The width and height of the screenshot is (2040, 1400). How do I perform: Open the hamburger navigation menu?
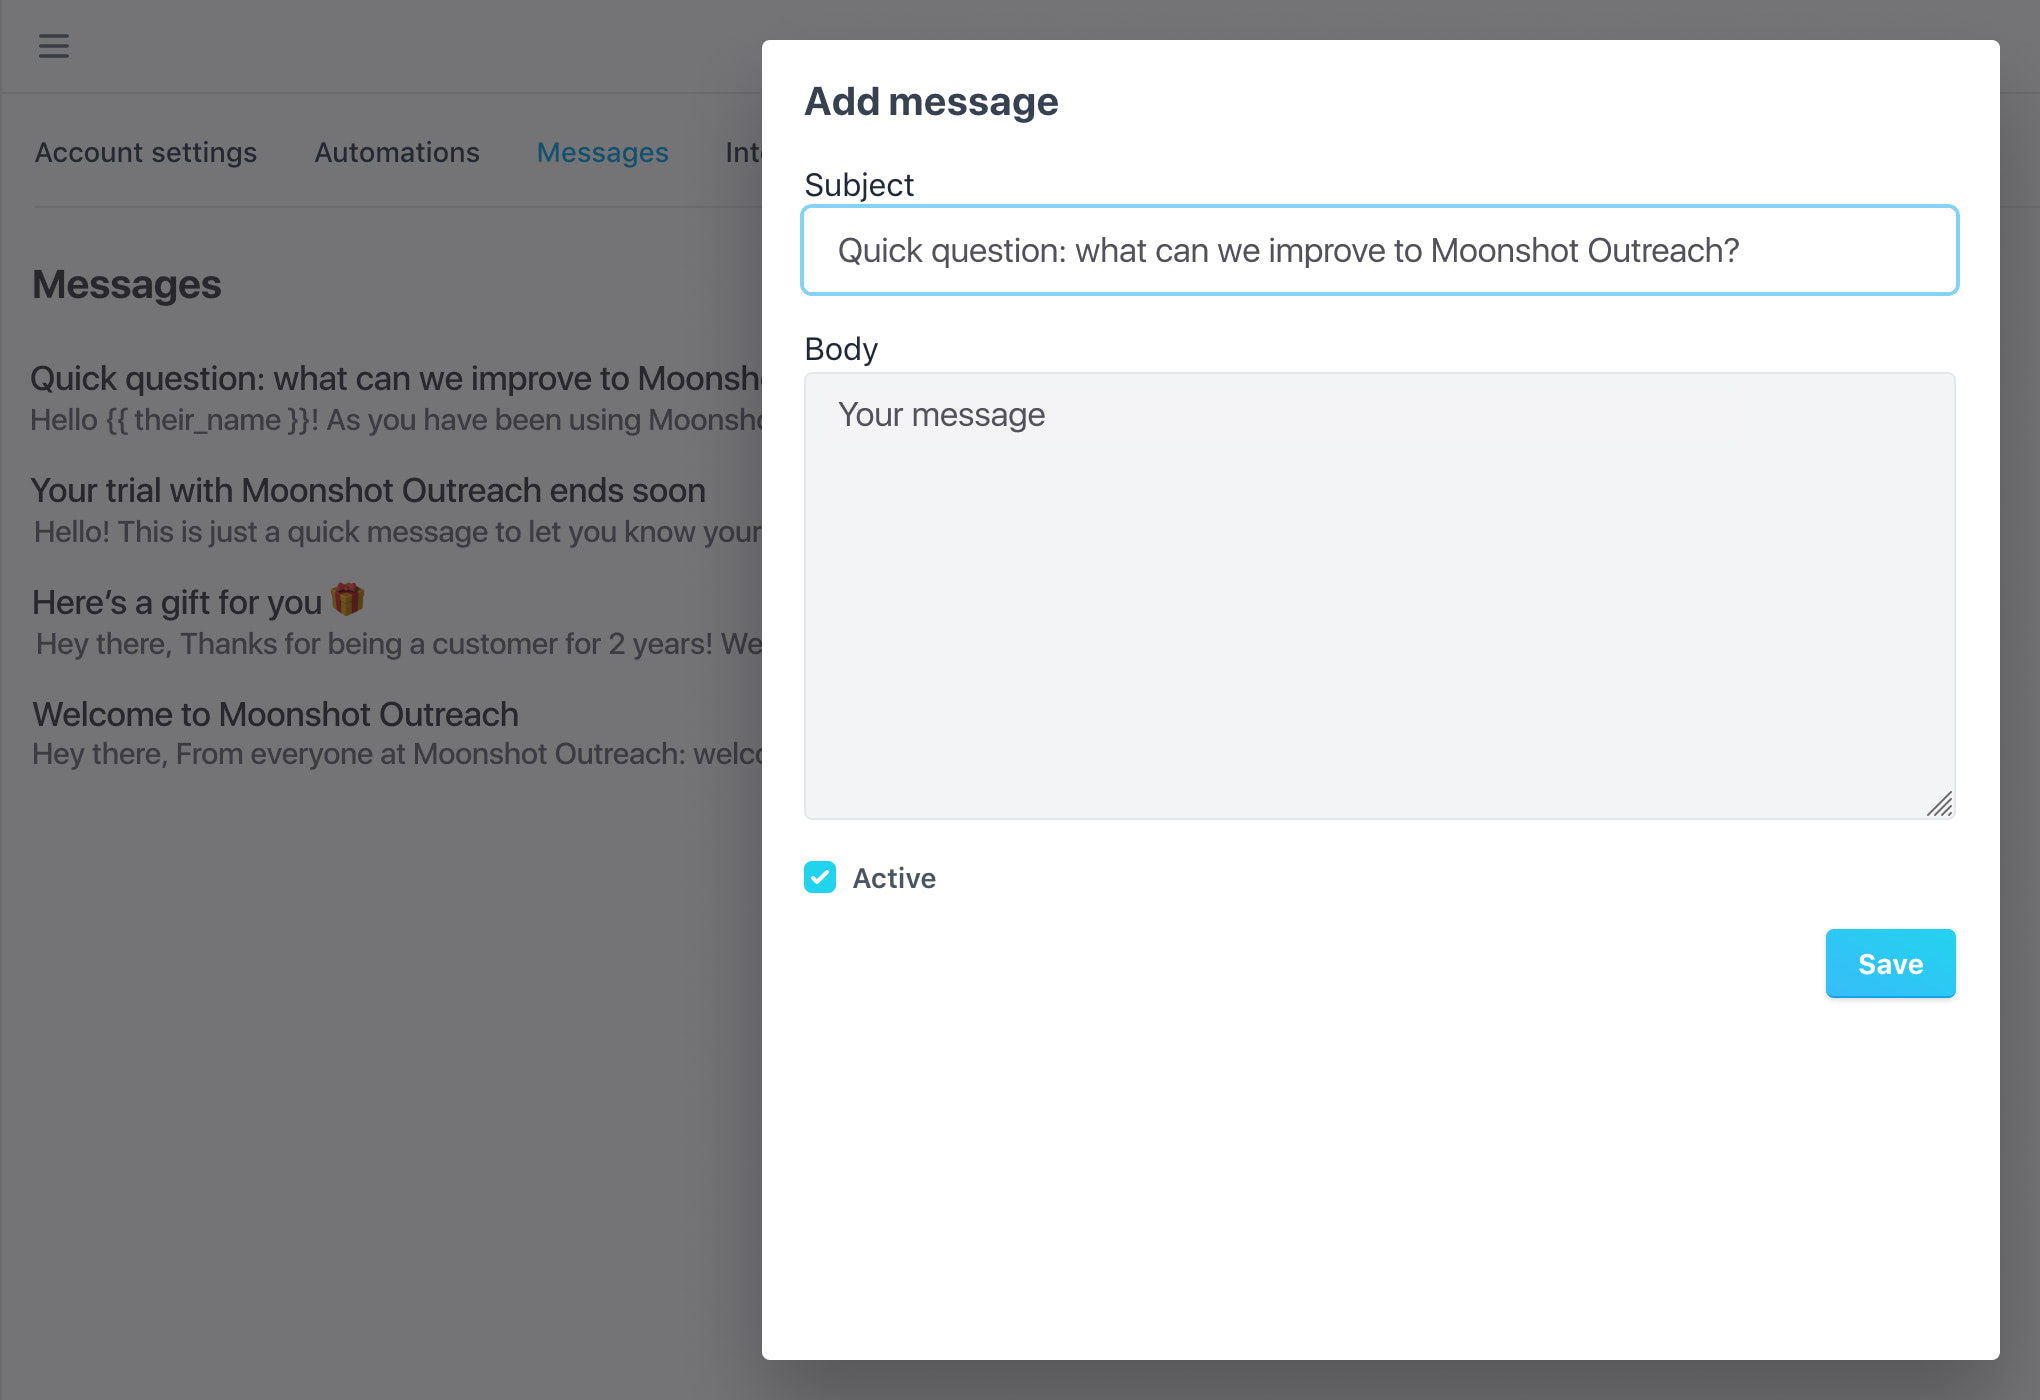point(53,46)
